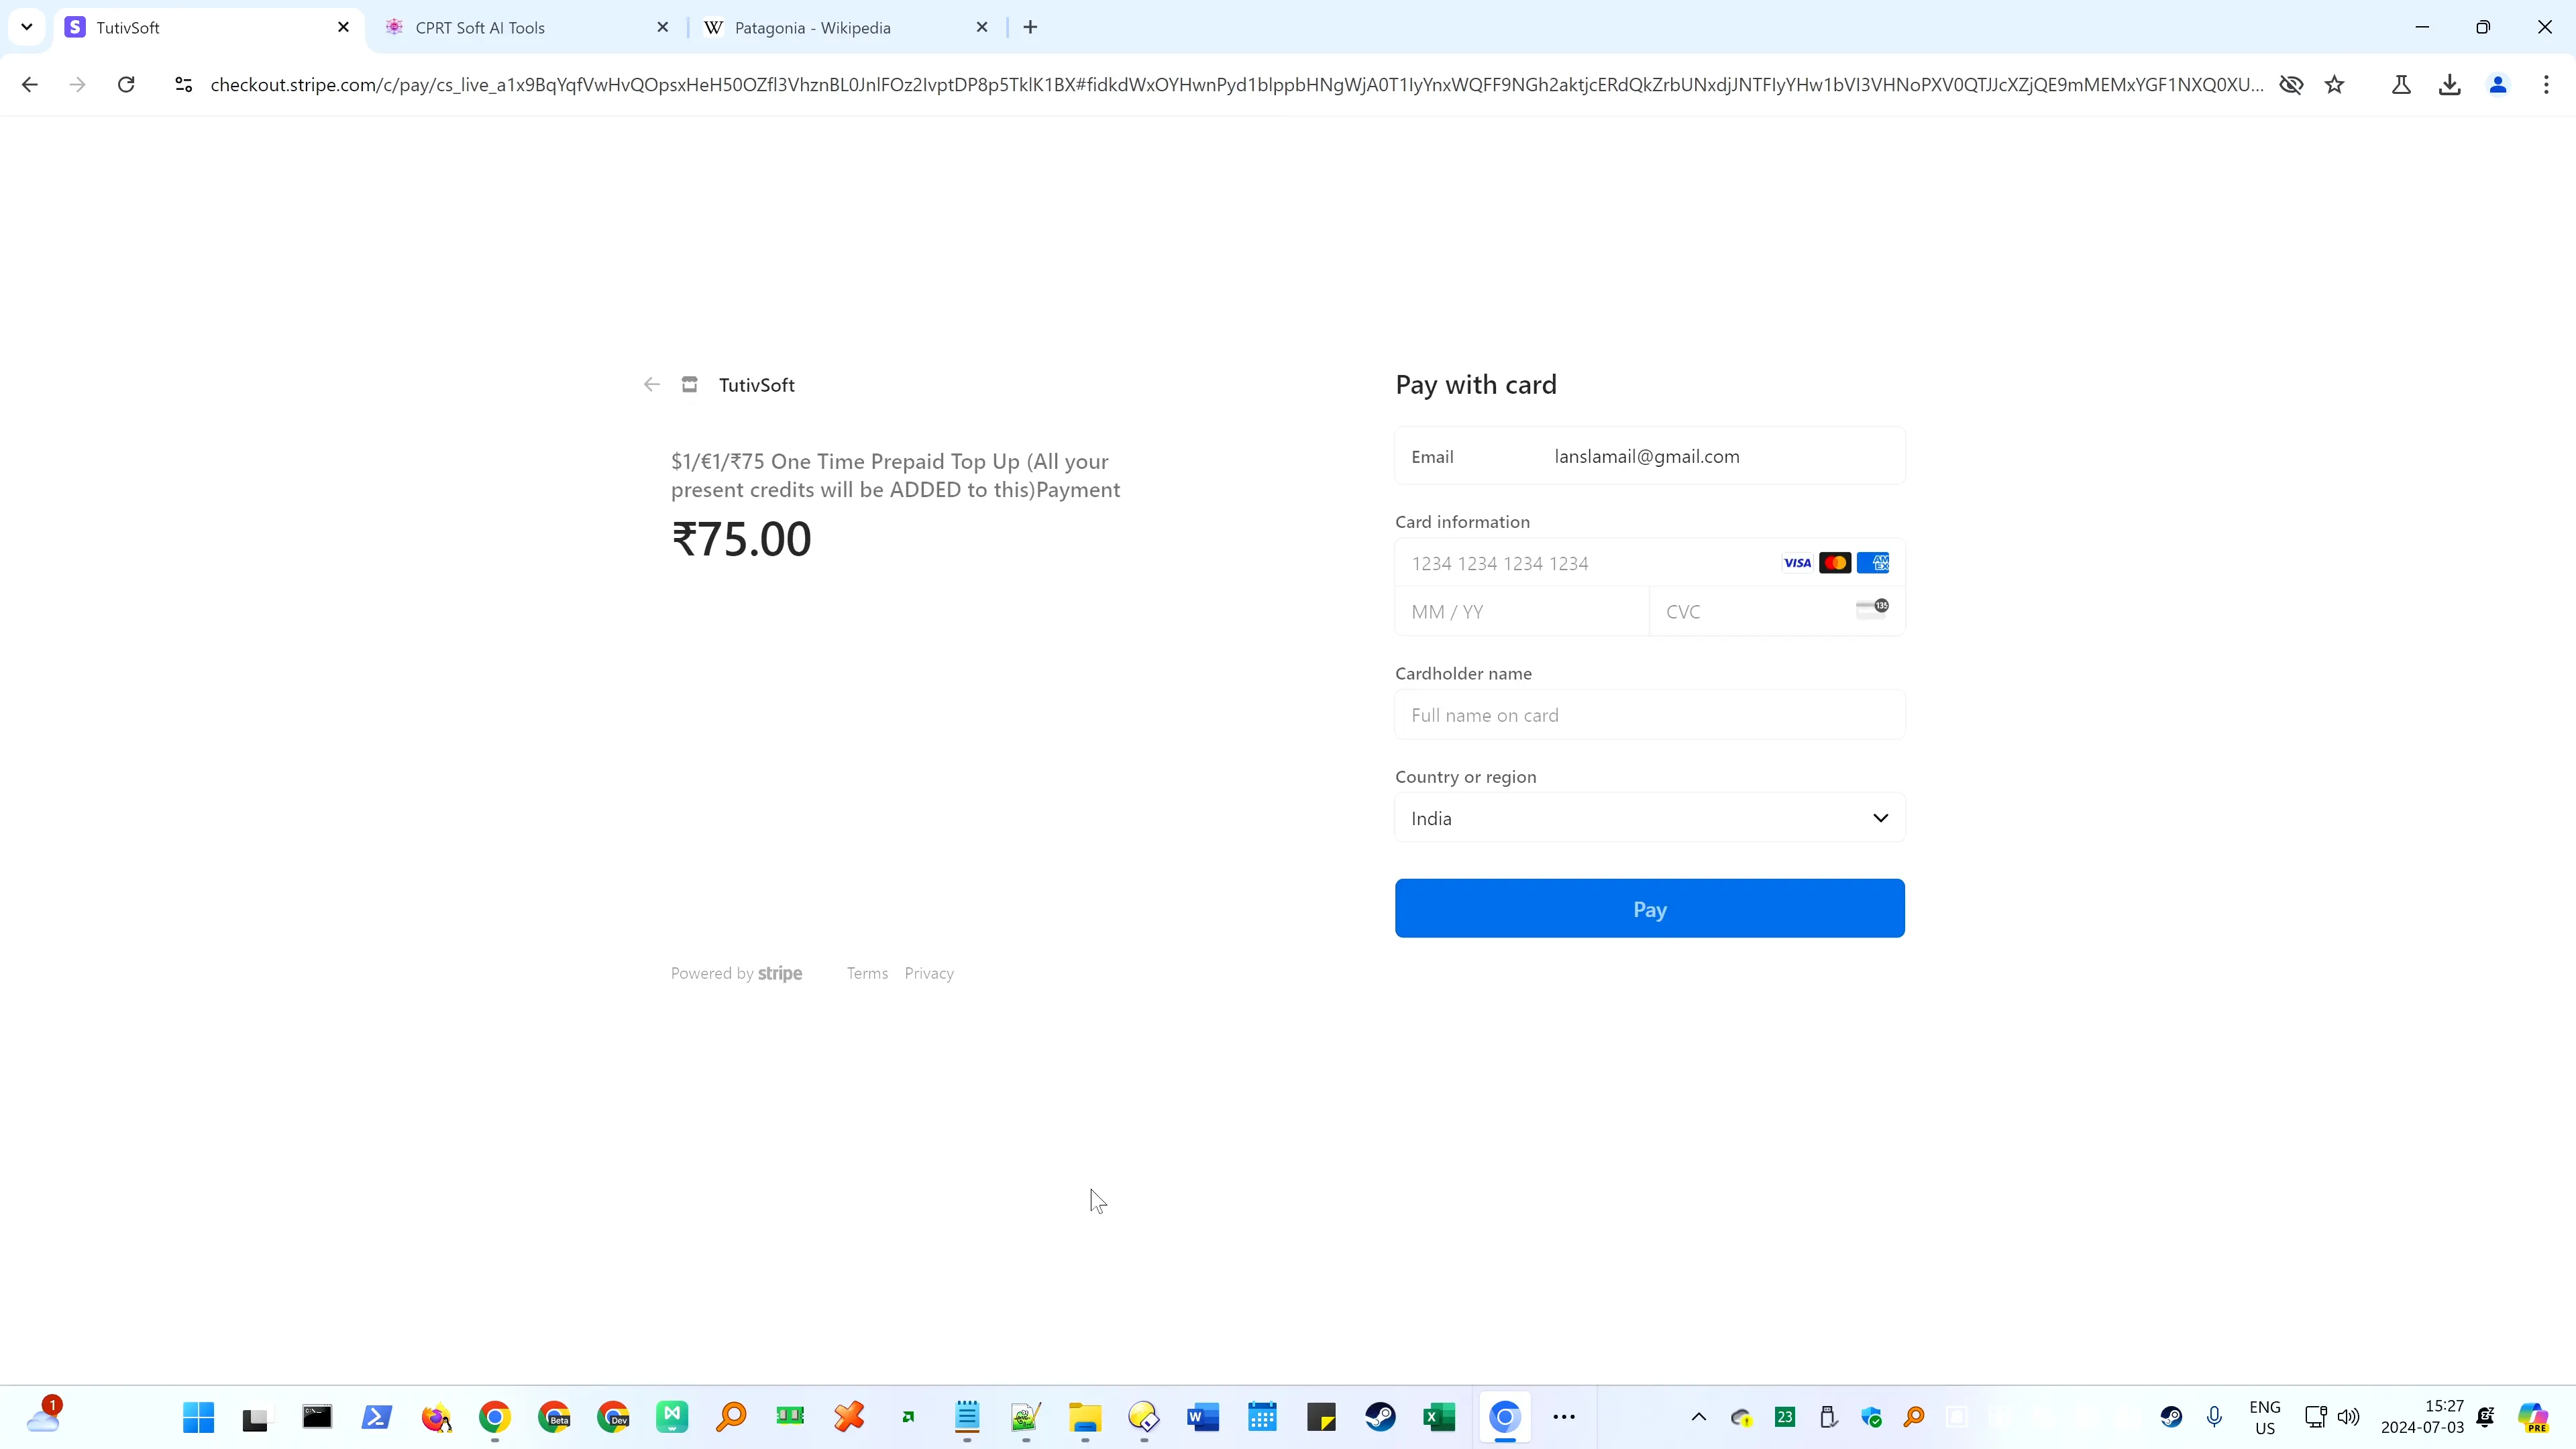Open the weather widget with notification badge
This screenshot has height=1449, width=2576.
44,1415
